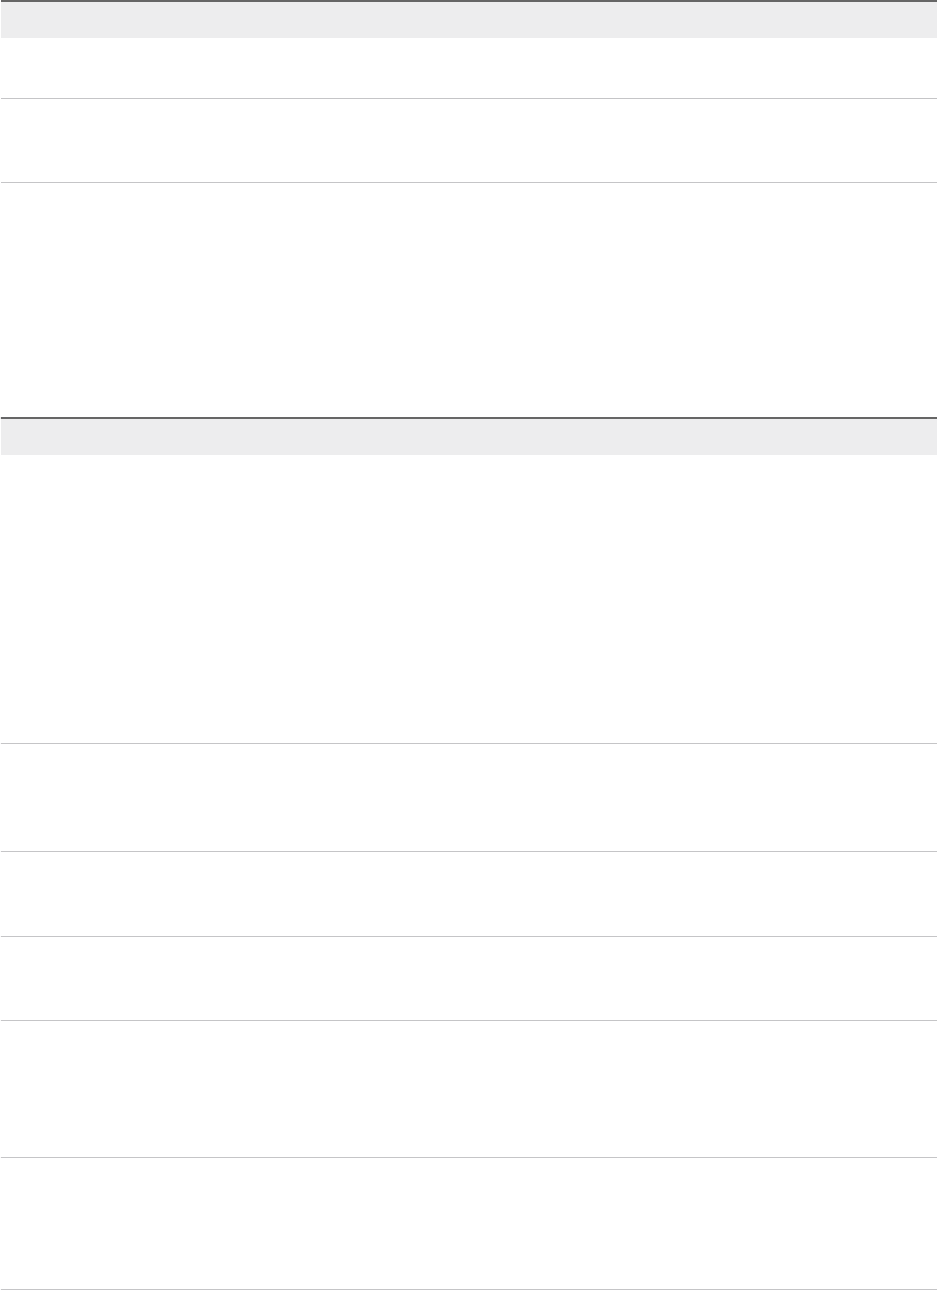This screenshot has width=937, height=1290.
Task: Click divider between lower table's fourth and fifth rows
Action: tap(468, 1020)
